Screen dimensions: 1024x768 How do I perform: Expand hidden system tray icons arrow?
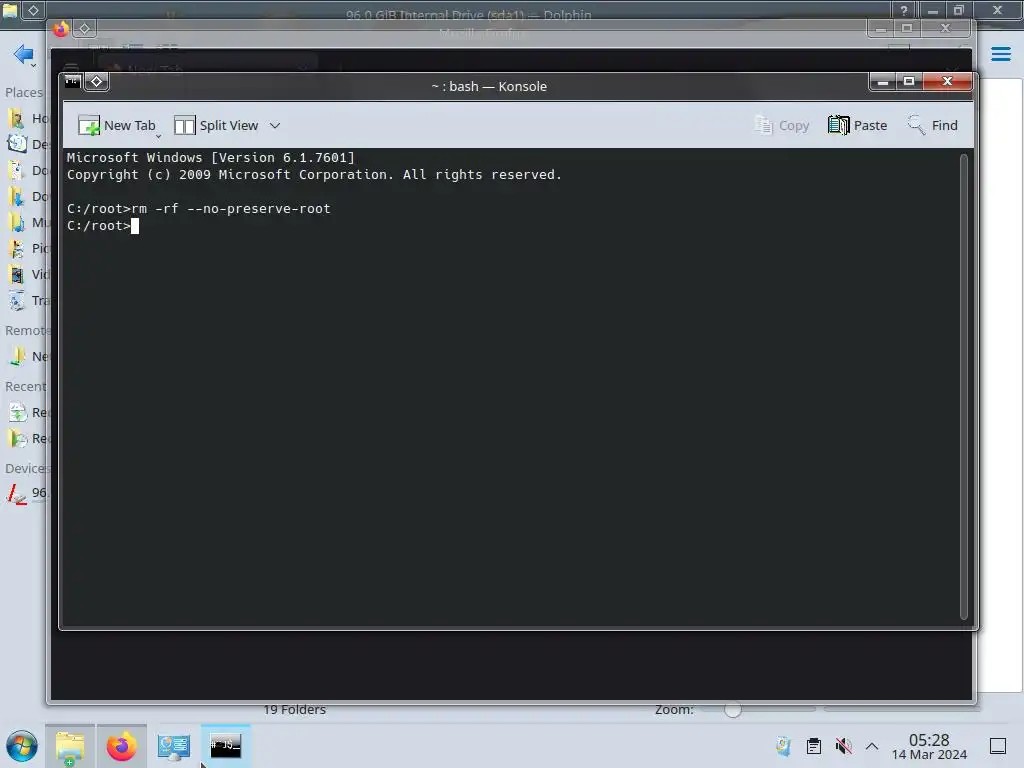tap(872, 746)
